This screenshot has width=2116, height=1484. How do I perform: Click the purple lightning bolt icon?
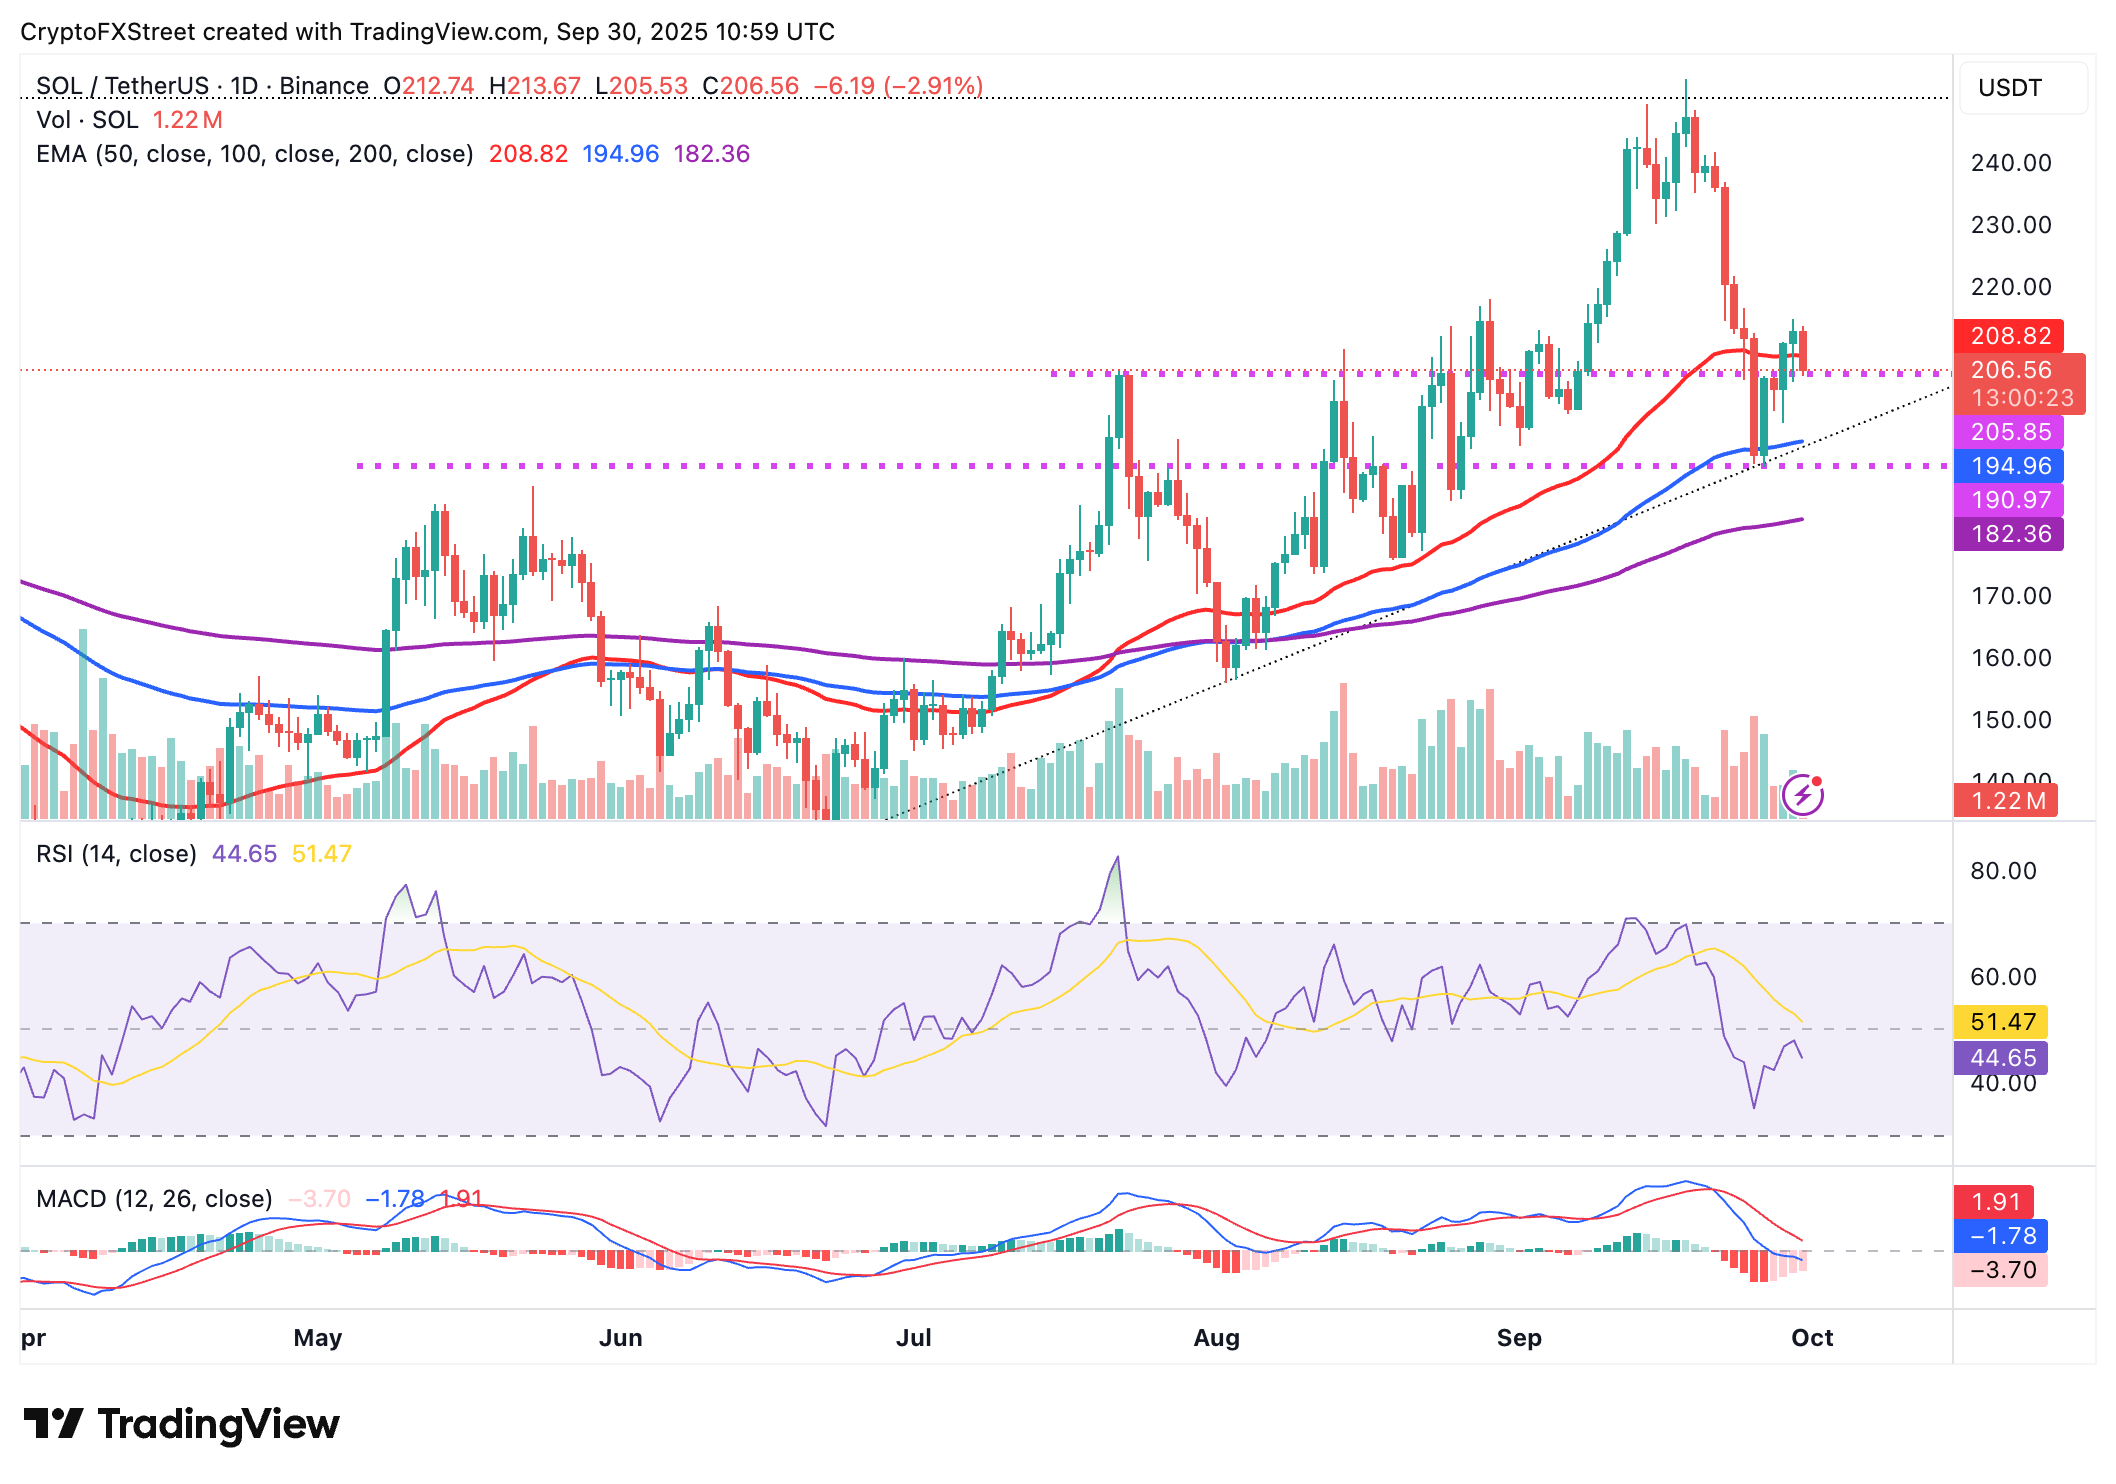[x=1803, y=796]
